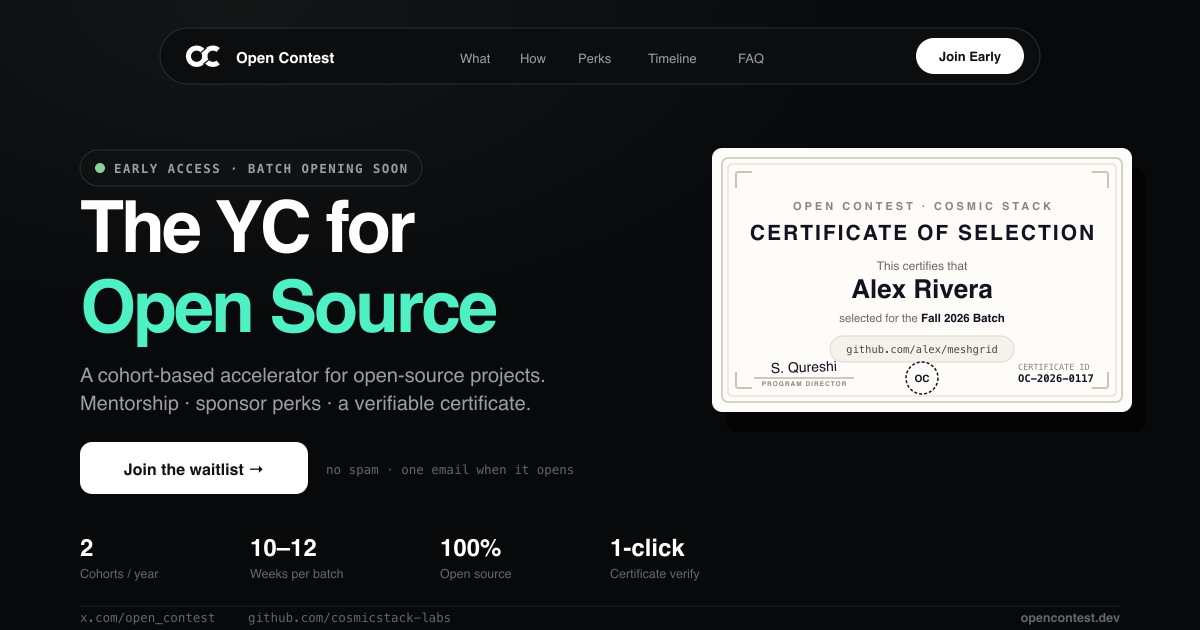Click the green Open Source headline text
The image size is (1200, 630).
coord(289,306)
